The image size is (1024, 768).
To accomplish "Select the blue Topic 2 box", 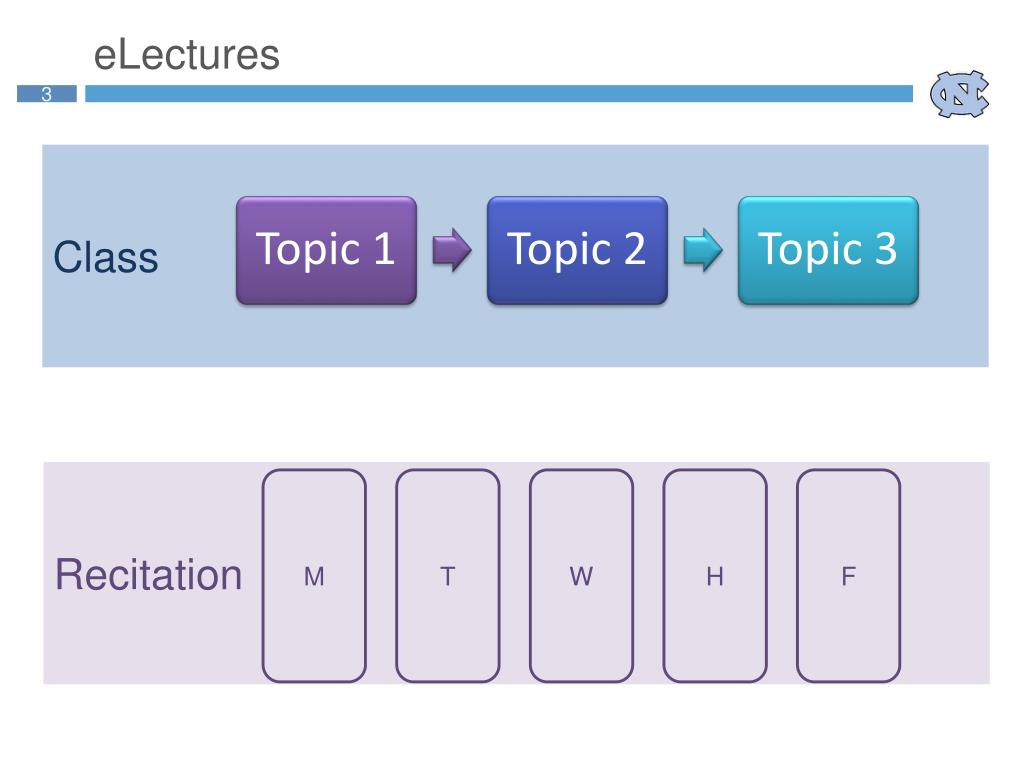I will (x=577, y=250).
